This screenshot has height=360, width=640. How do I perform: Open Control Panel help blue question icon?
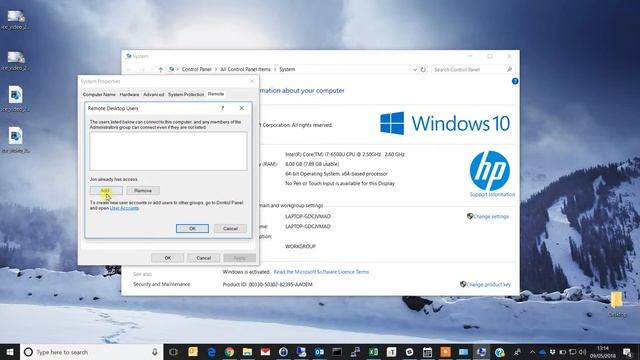point(515,81)
